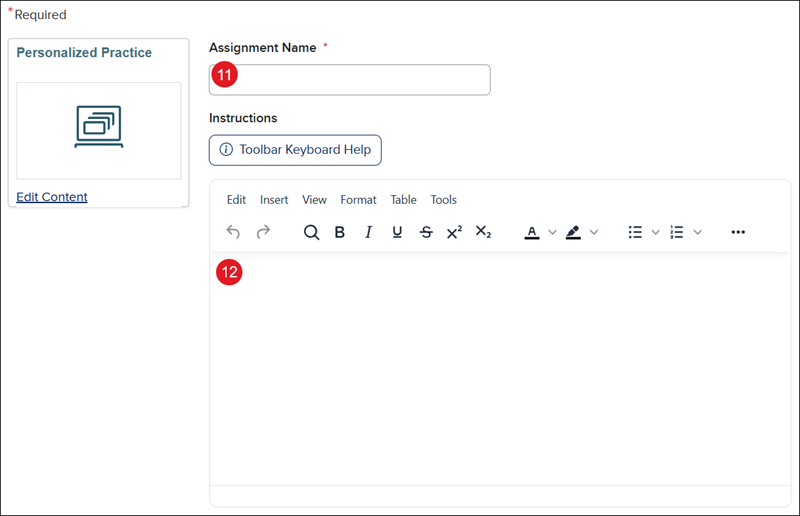Apply Subscript formatting

coord(483,232)
